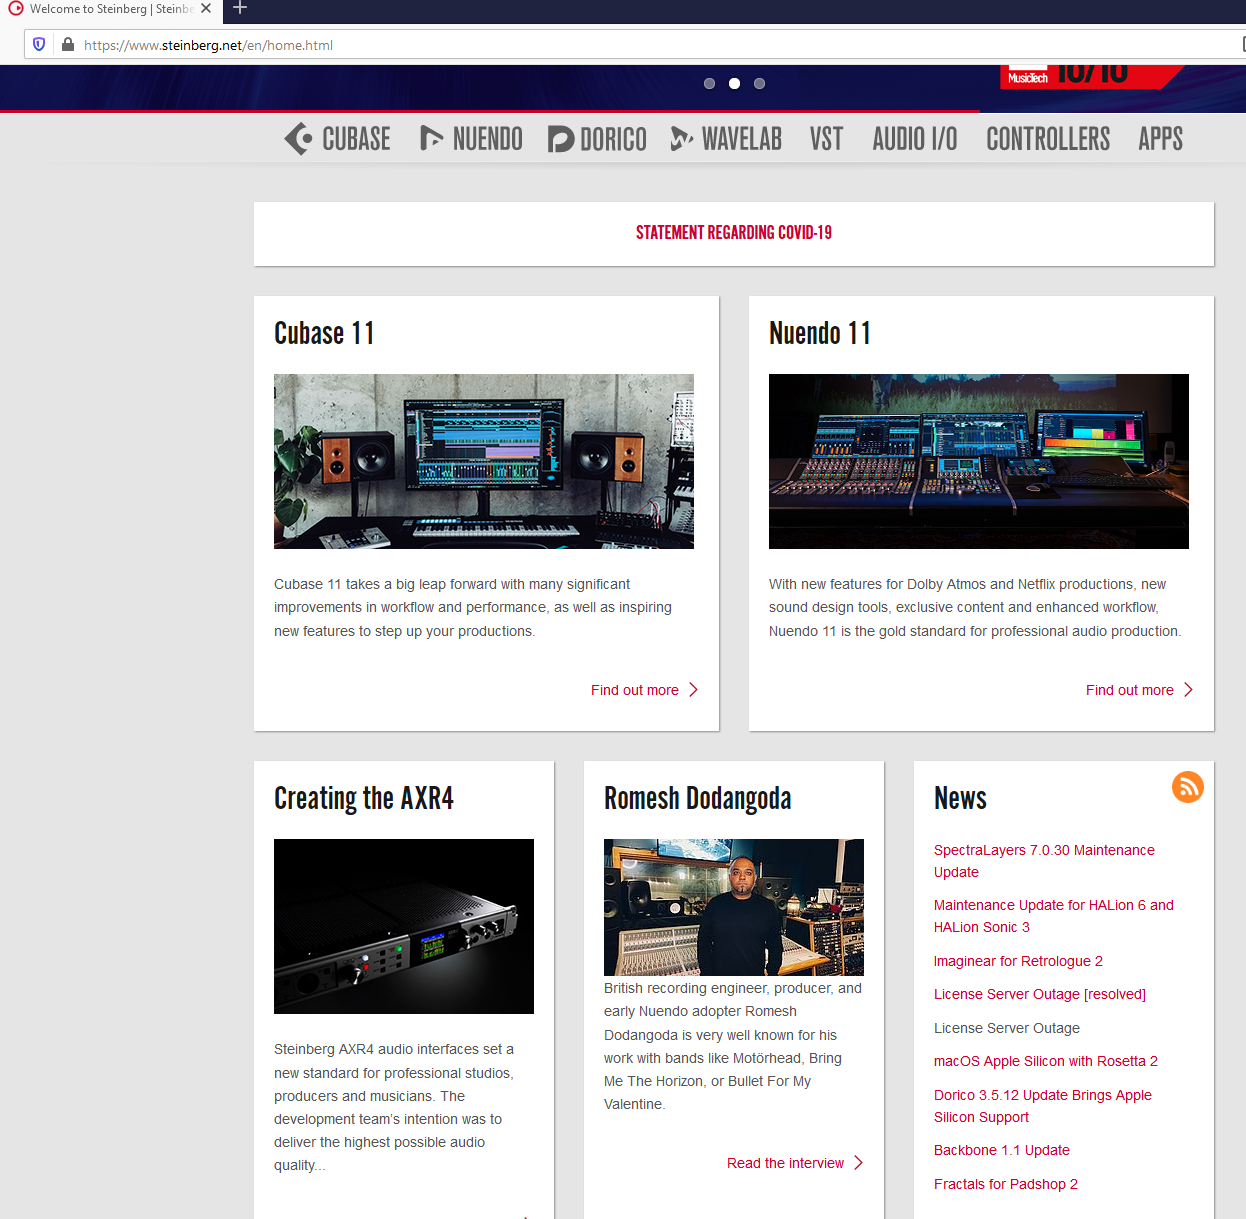This screenshot has height=1219, width=1246.
Task: Click Read the interview link
Action: 785,1163
